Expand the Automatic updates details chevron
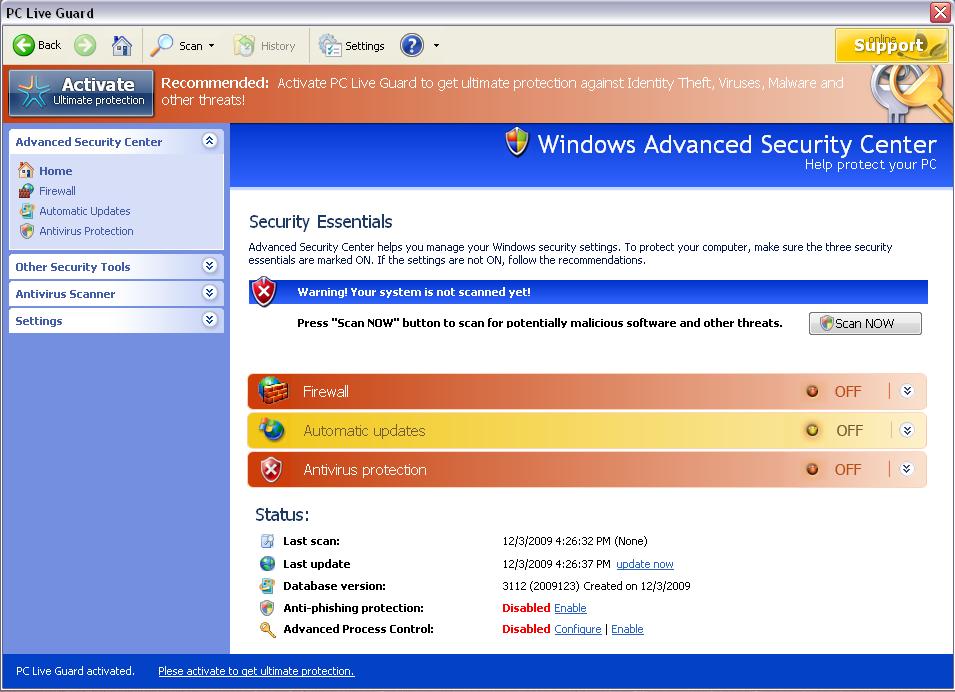The image size is (955, 692). point(907,431)
